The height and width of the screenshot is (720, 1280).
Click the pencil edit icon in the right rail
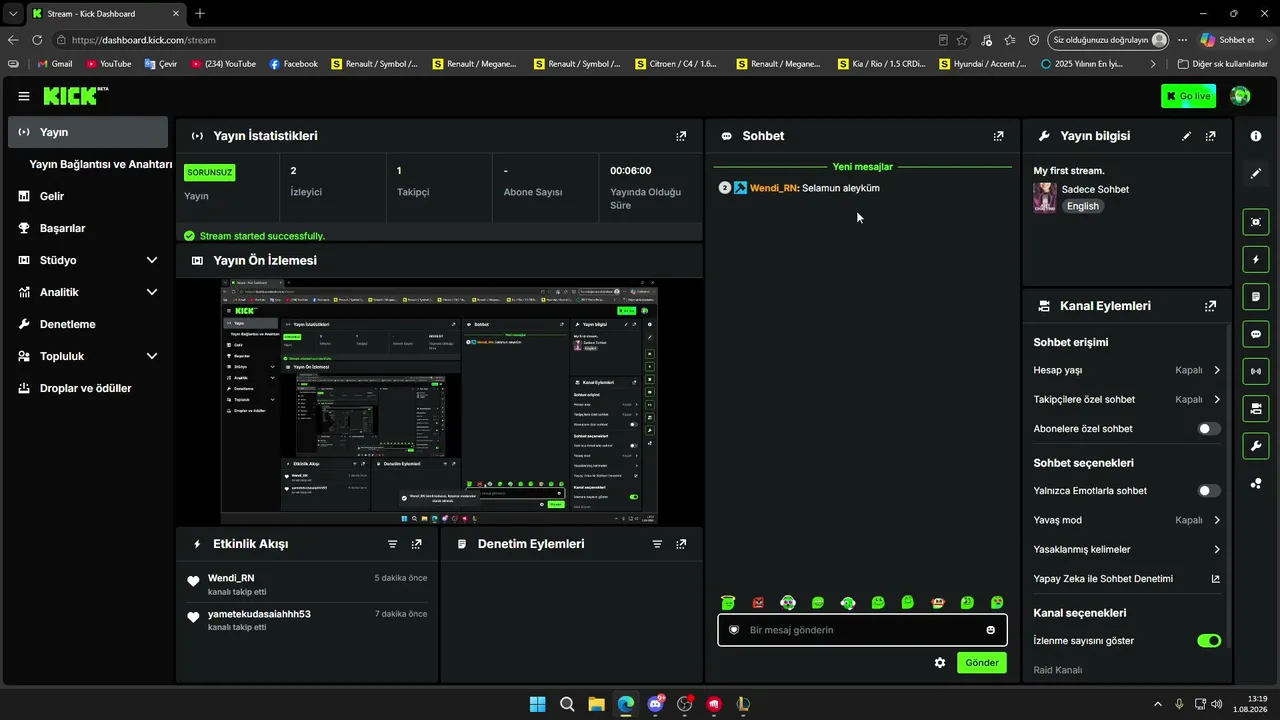pyautogui.click(x=1256, y=173)
